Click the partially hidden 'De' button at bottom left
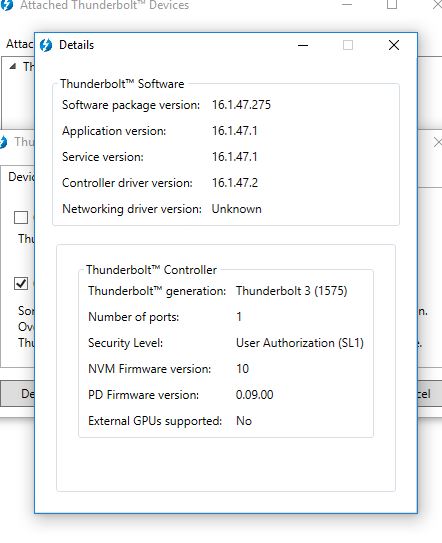Screen dimensions: 442x543 pos(17,393)
